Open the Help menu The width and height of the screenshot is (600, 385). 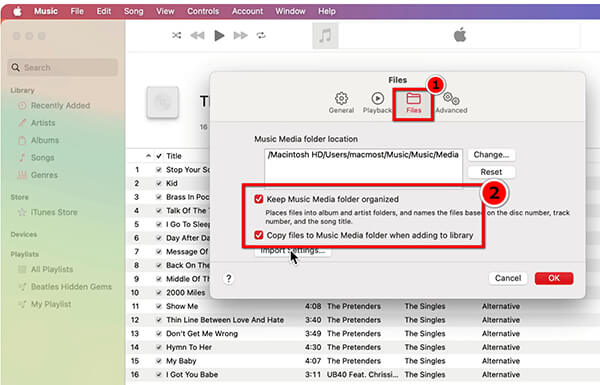pyautogui.click(x=327, y=11)
